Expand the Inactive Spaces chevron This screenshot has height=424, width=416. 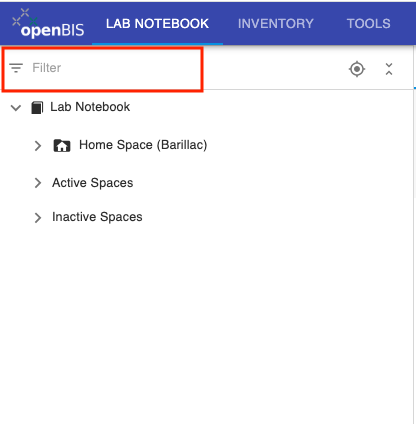coord(38,218)
